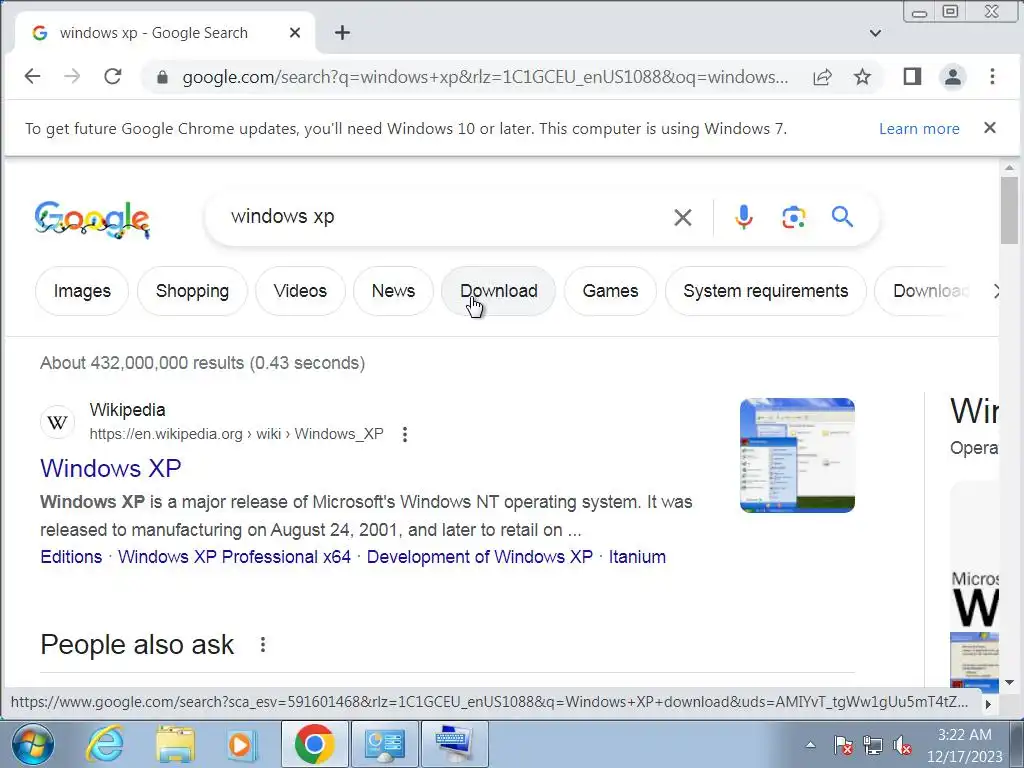The image size is (1024, 768).
Task: Switch to the Videos filter
Action: click(x=300, y=291)
